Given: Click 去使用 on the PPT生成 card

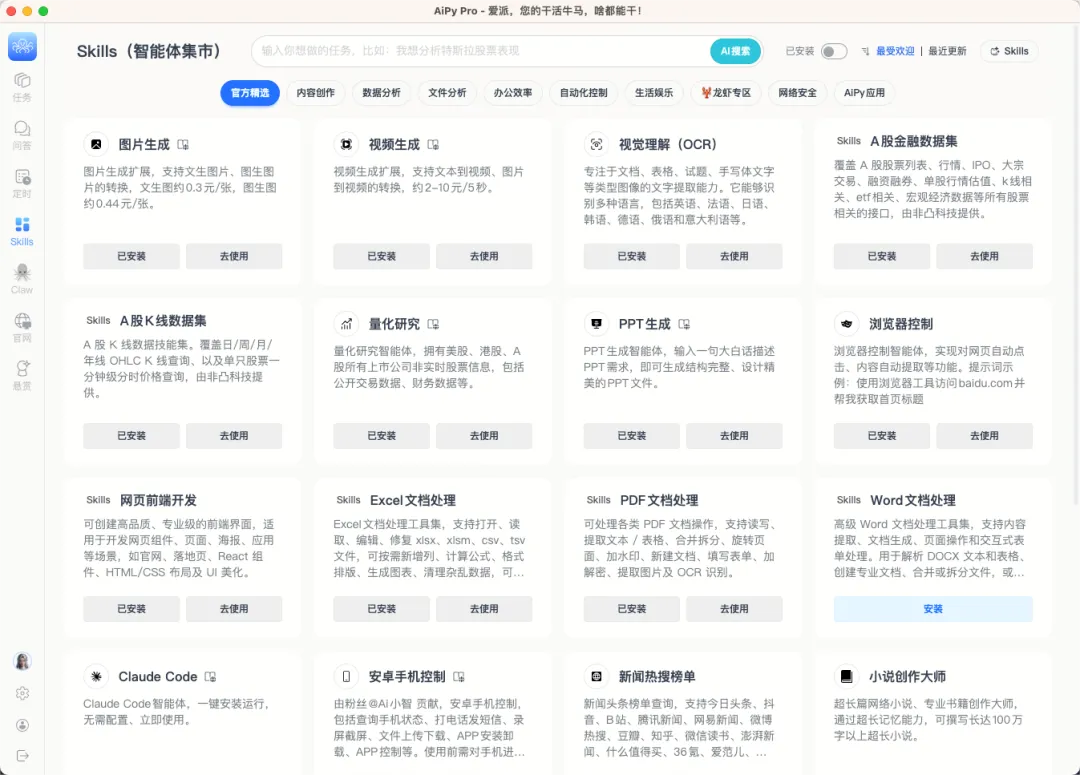Looking at the screenshot, I should coord(734,436).
